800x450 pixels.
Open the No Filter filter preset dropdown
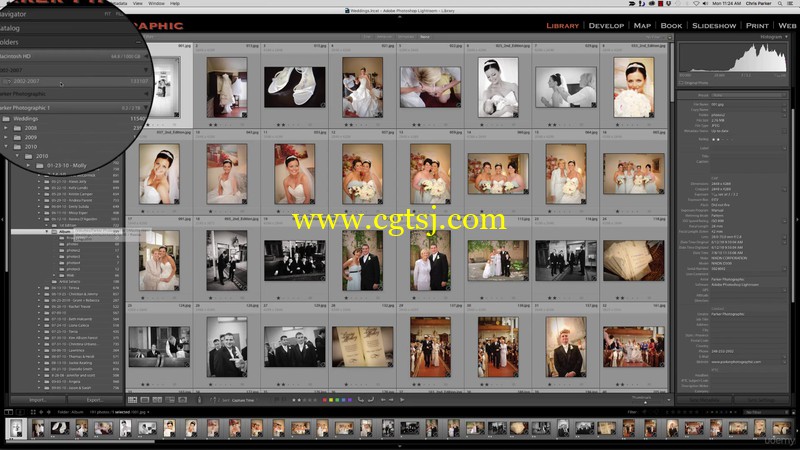click(x=764, y=412)
